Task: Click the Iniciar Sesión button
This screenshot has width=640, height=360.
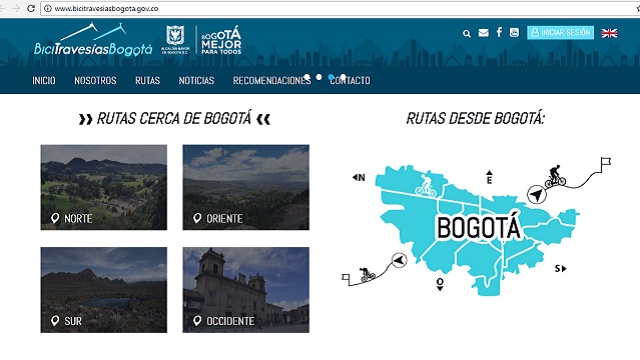Action: pos(560,33)
